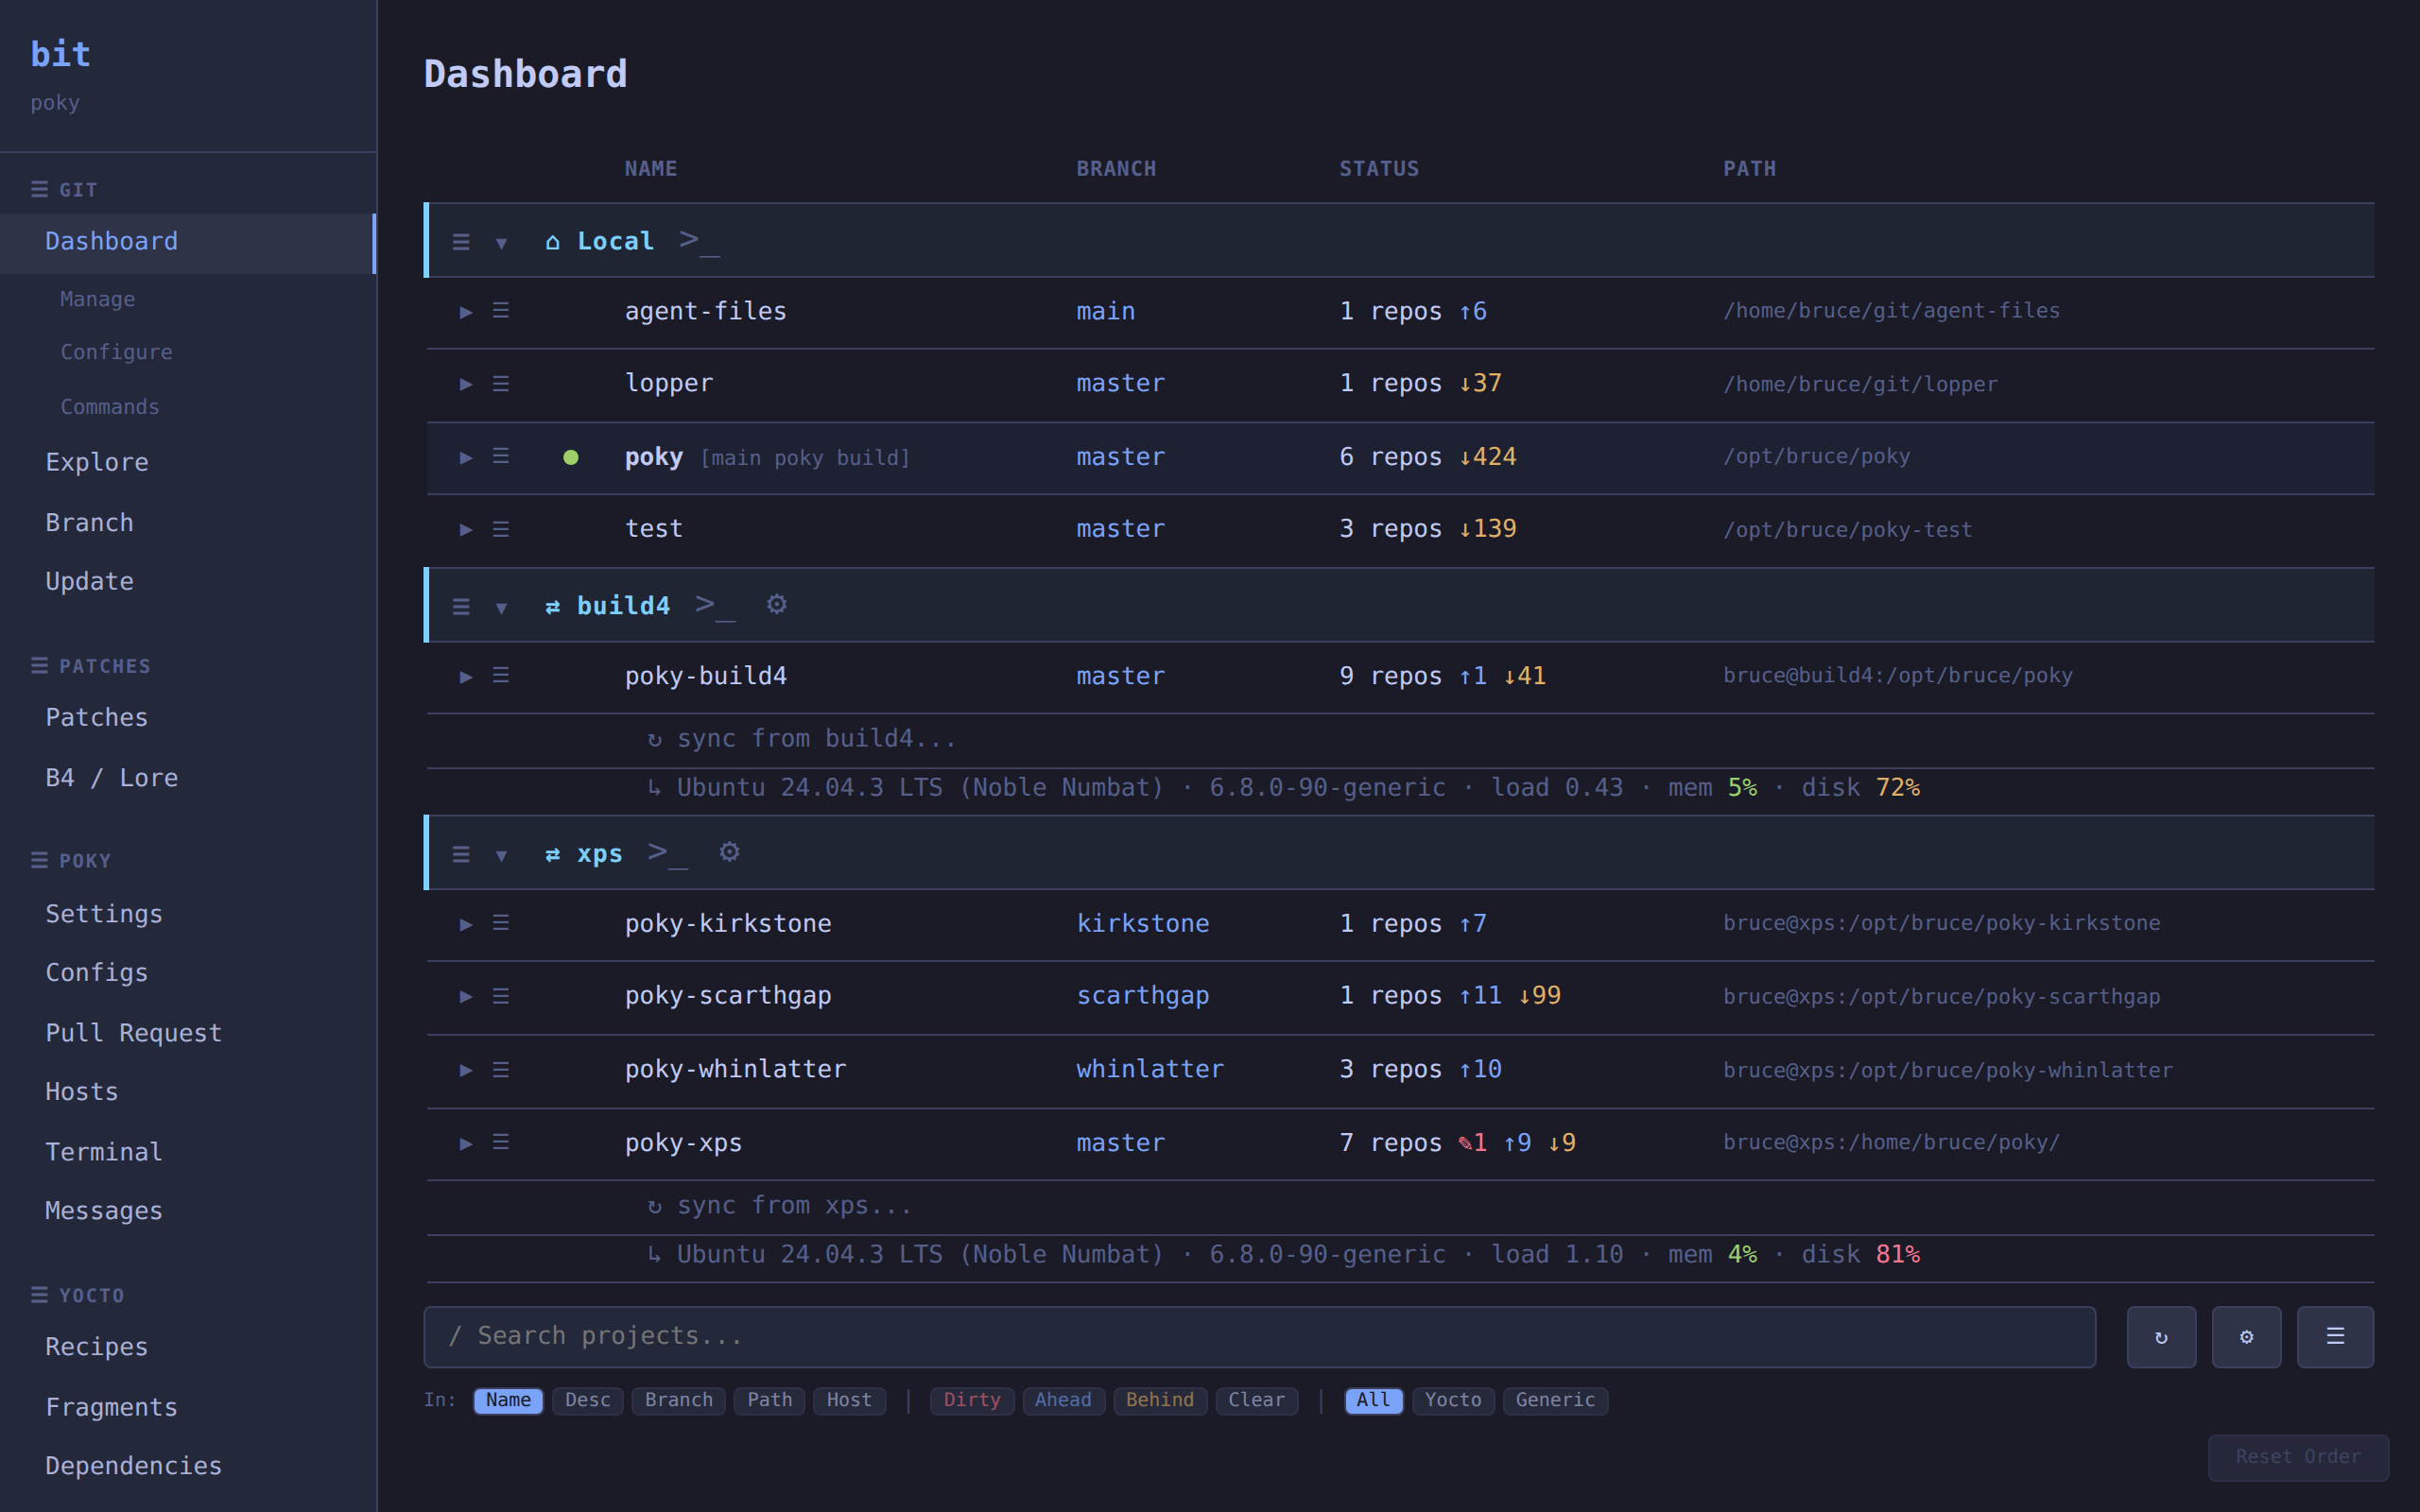Open Pull Request in sidebar
2420x1512 pixels.
[134, 1032]
